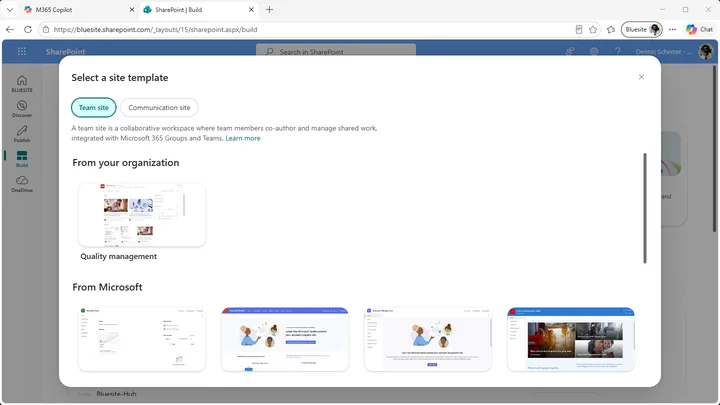Open the SharePoint help question mark
The image size is (720, 405).
pos(618,51)
